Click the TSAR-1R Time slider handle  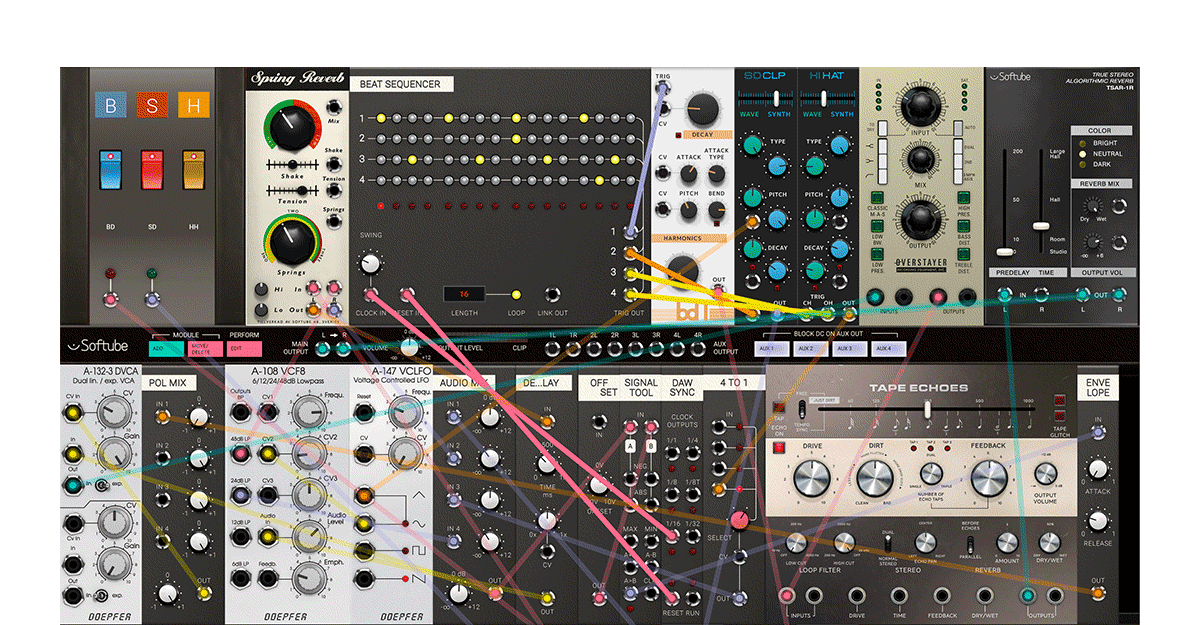coord(1041,227)
